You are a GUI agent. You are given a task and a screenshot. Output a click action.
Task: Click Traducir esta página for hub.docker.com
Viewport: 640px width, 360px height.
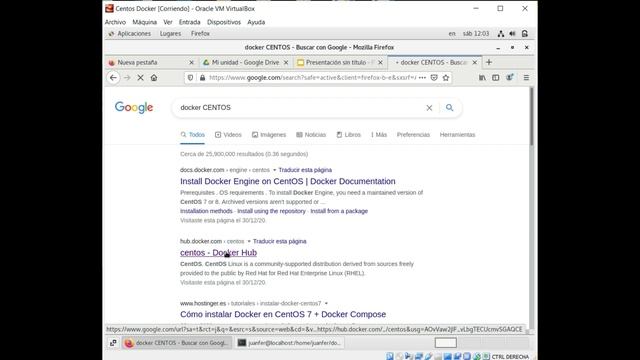click(x=280, y=242)
